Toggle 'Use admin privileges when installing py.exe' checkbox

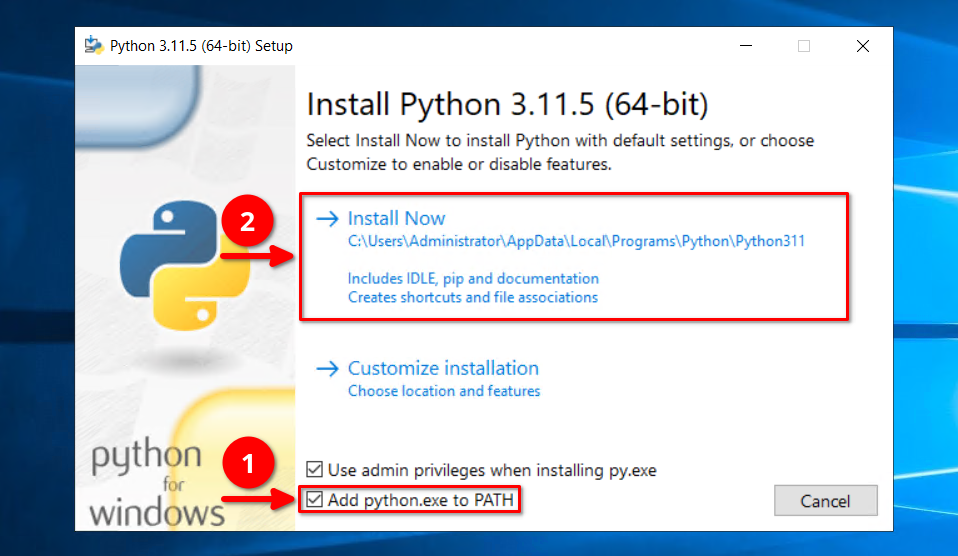(314, 469)
